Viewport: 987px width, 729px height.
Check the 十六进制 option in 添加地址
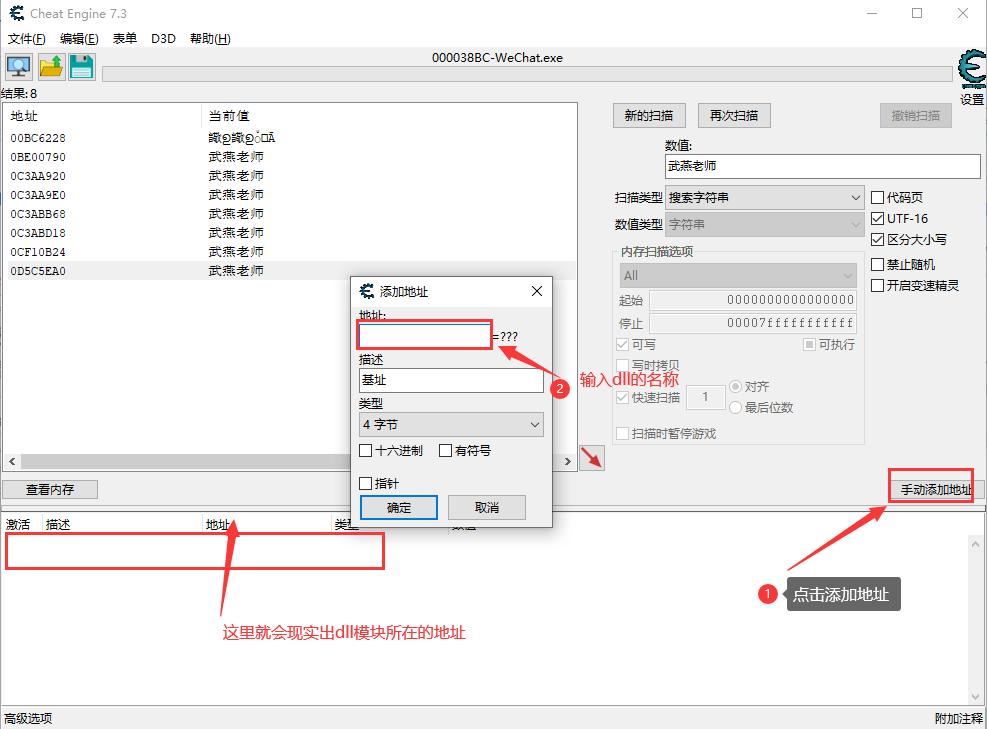pyautogui.click(x=365, y=450)
